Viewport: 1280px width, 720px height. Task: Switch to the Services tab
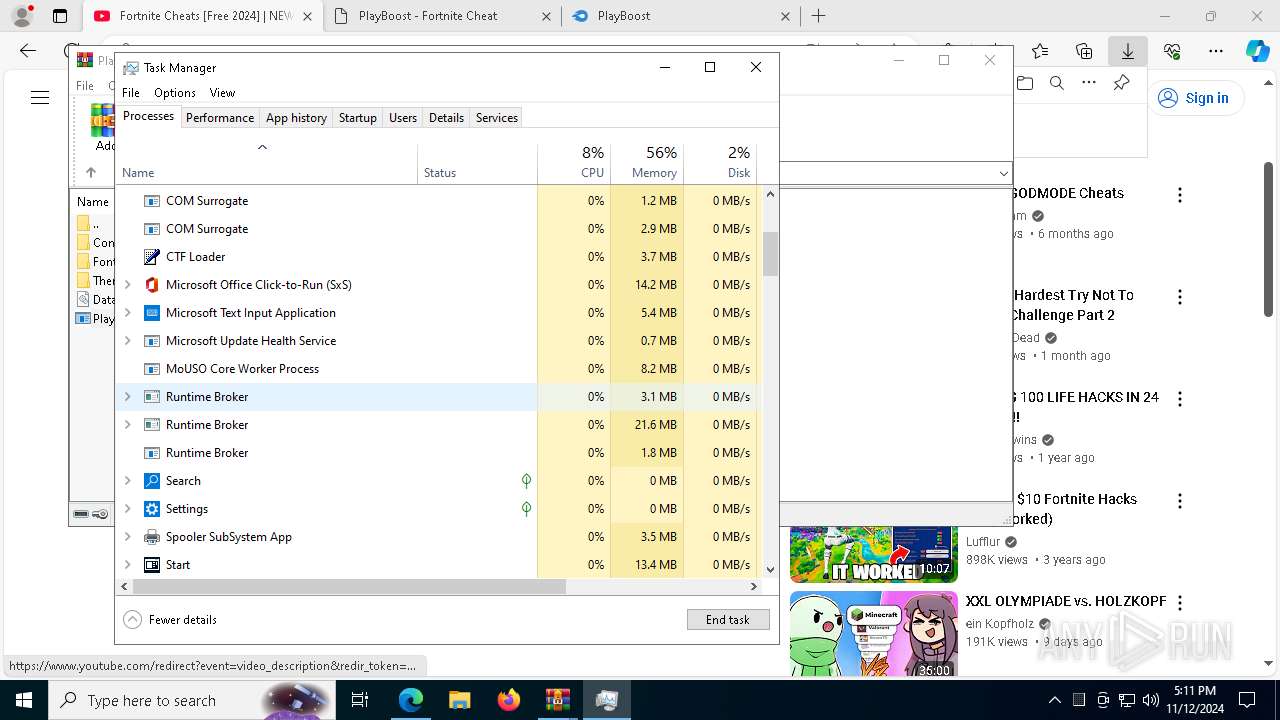pyautogui.click(x=497, y=118)
